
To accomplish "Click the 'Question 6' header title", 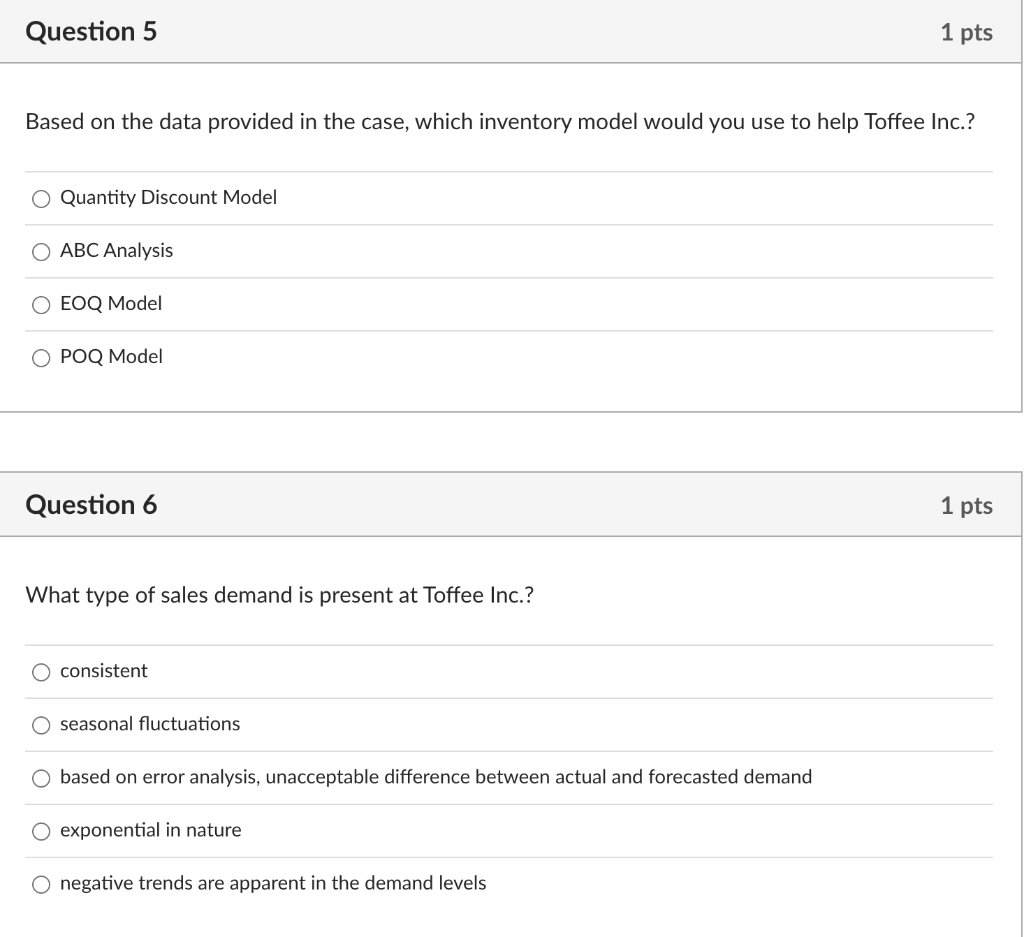I will point(91,505).
